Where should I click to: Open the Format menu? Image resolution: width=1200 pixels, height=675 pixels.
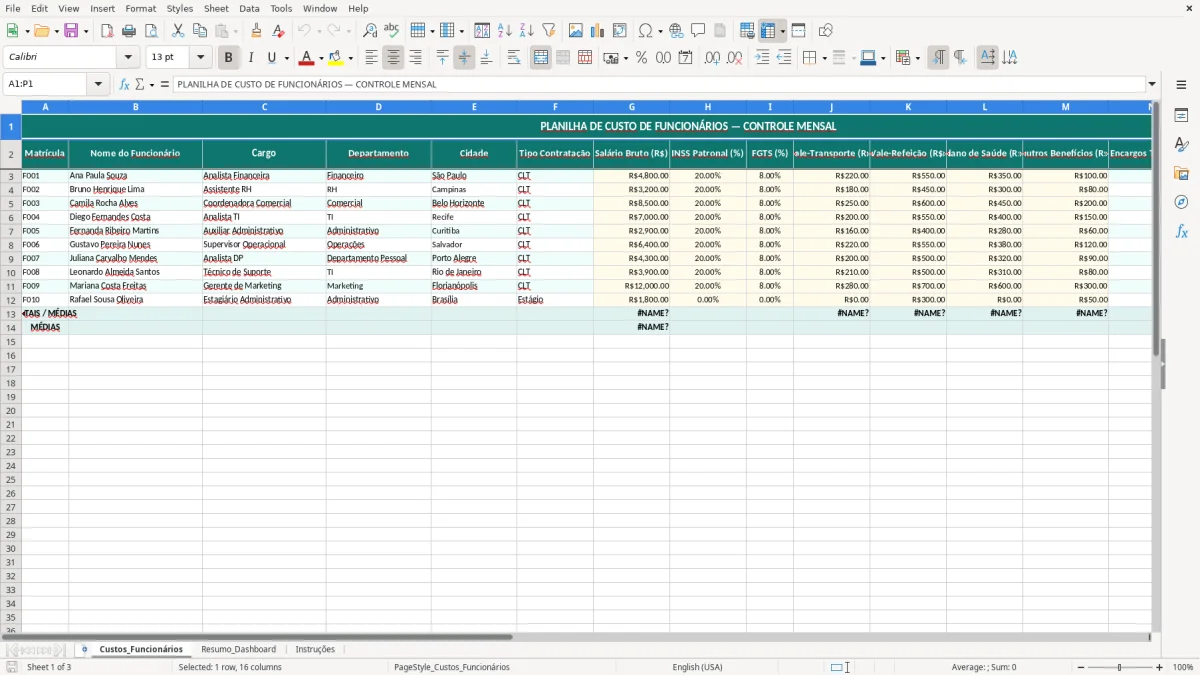point(141,8)
